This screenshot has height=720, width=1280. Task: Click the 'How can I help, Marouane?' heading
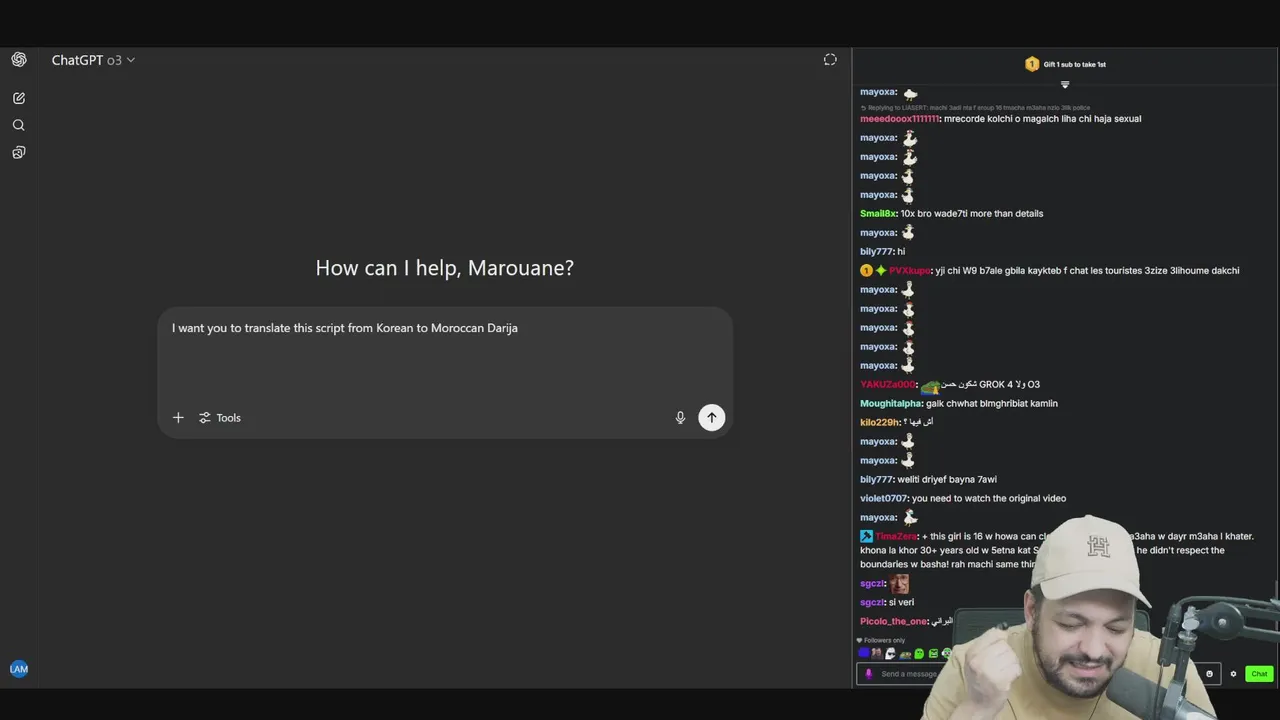(445, 268)
